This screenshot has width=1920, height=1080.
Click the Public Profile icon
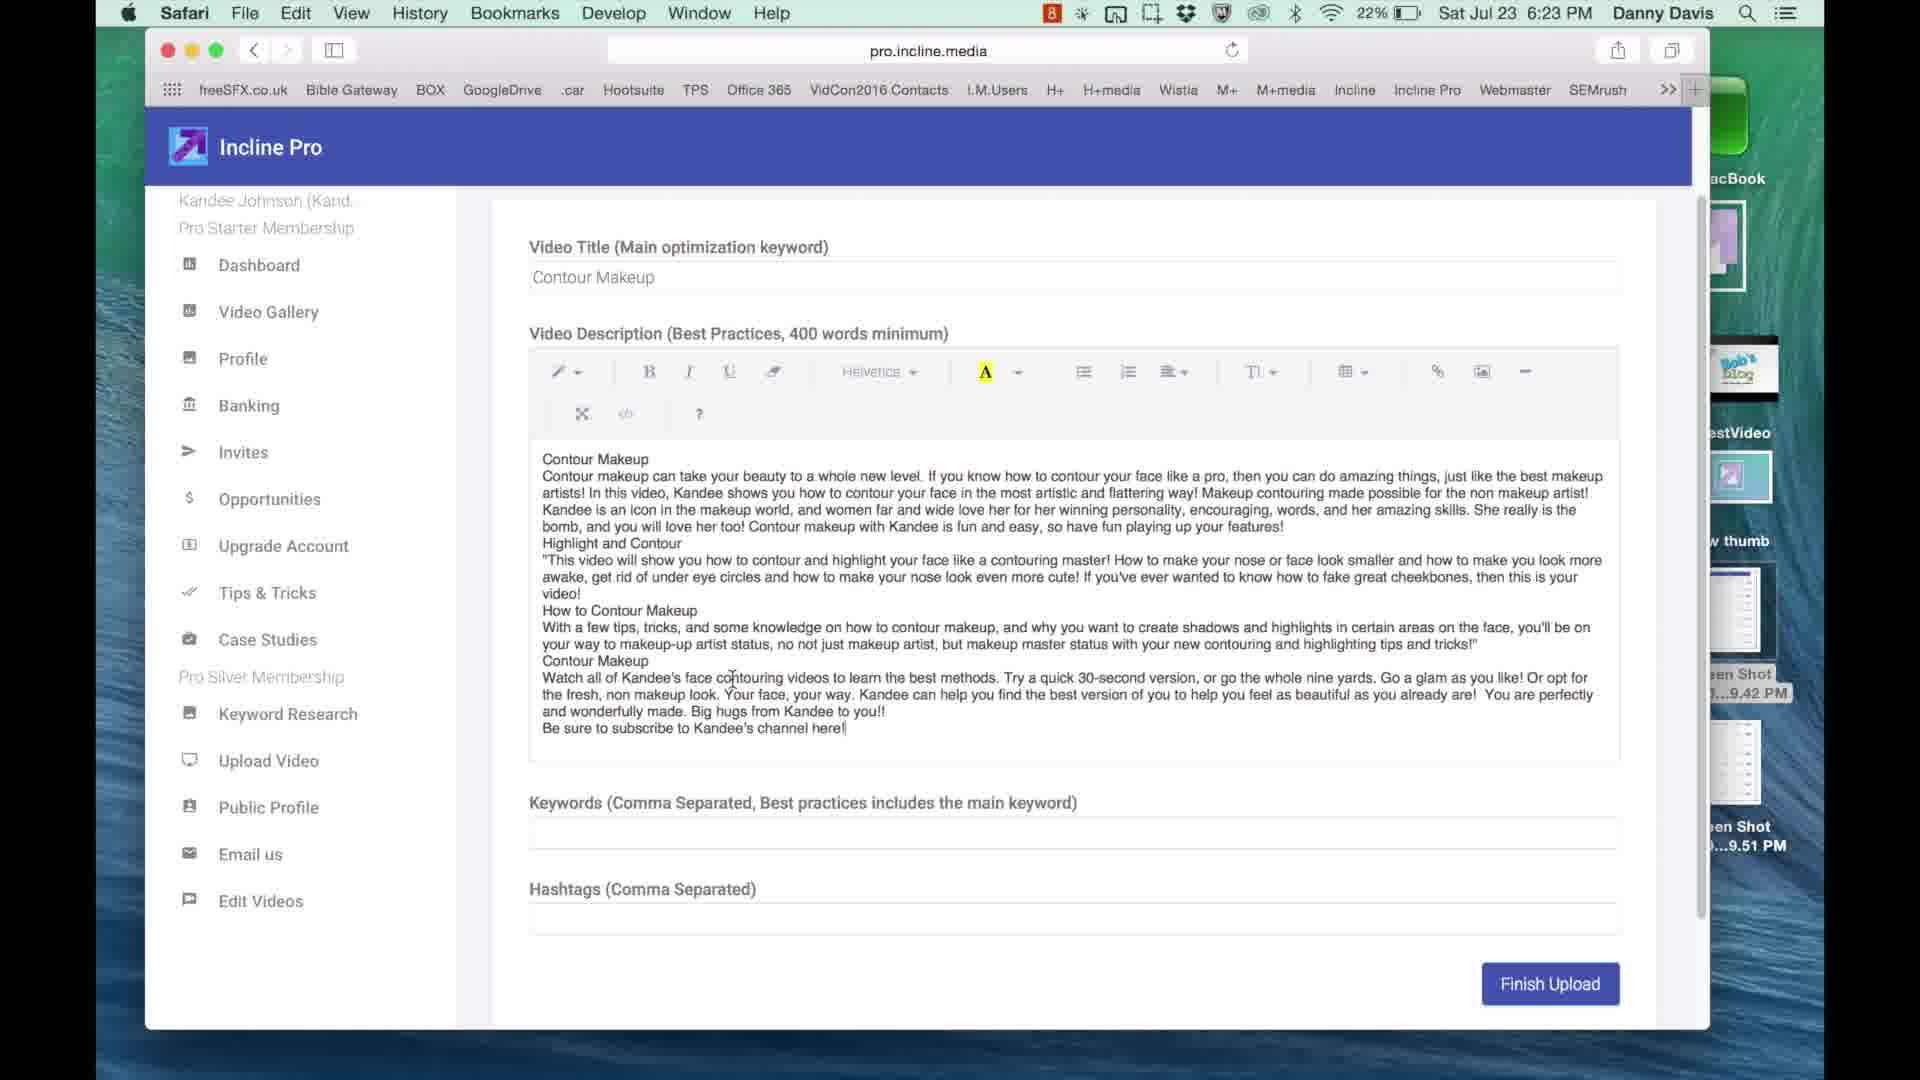(x=189, y=806)
